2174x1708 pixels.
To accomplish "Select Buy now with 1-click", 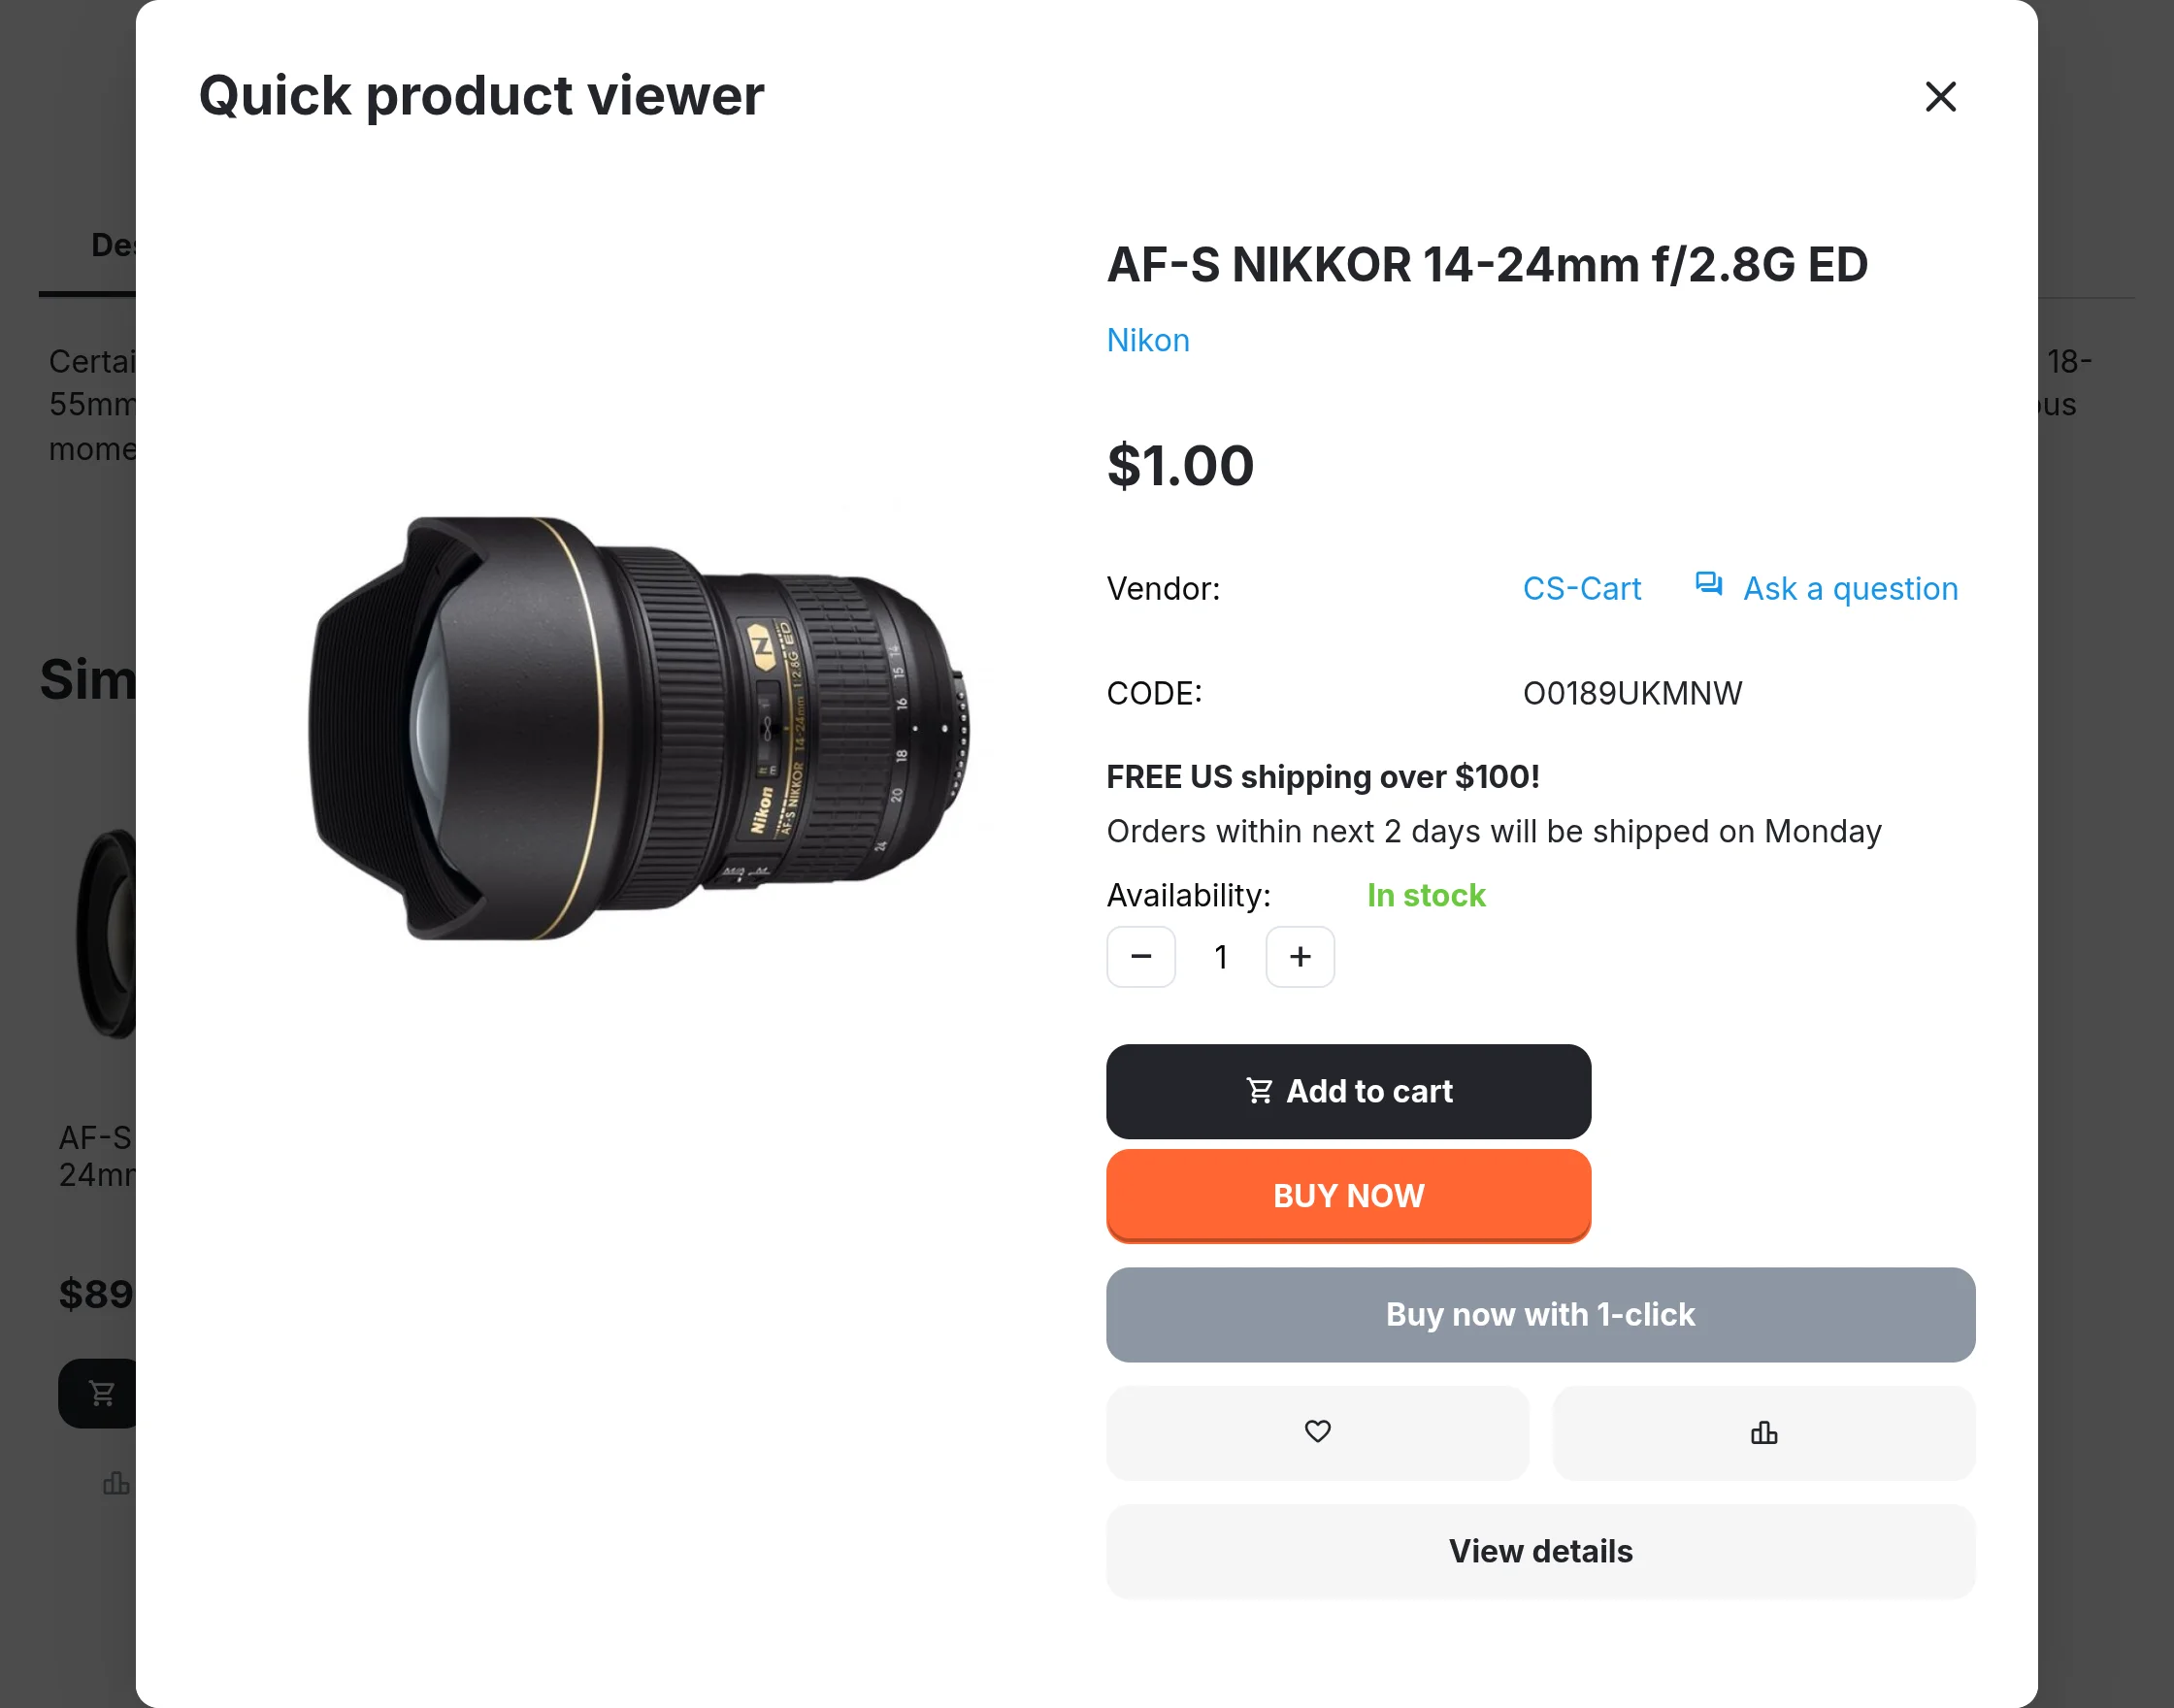I will (1540, 1315).
